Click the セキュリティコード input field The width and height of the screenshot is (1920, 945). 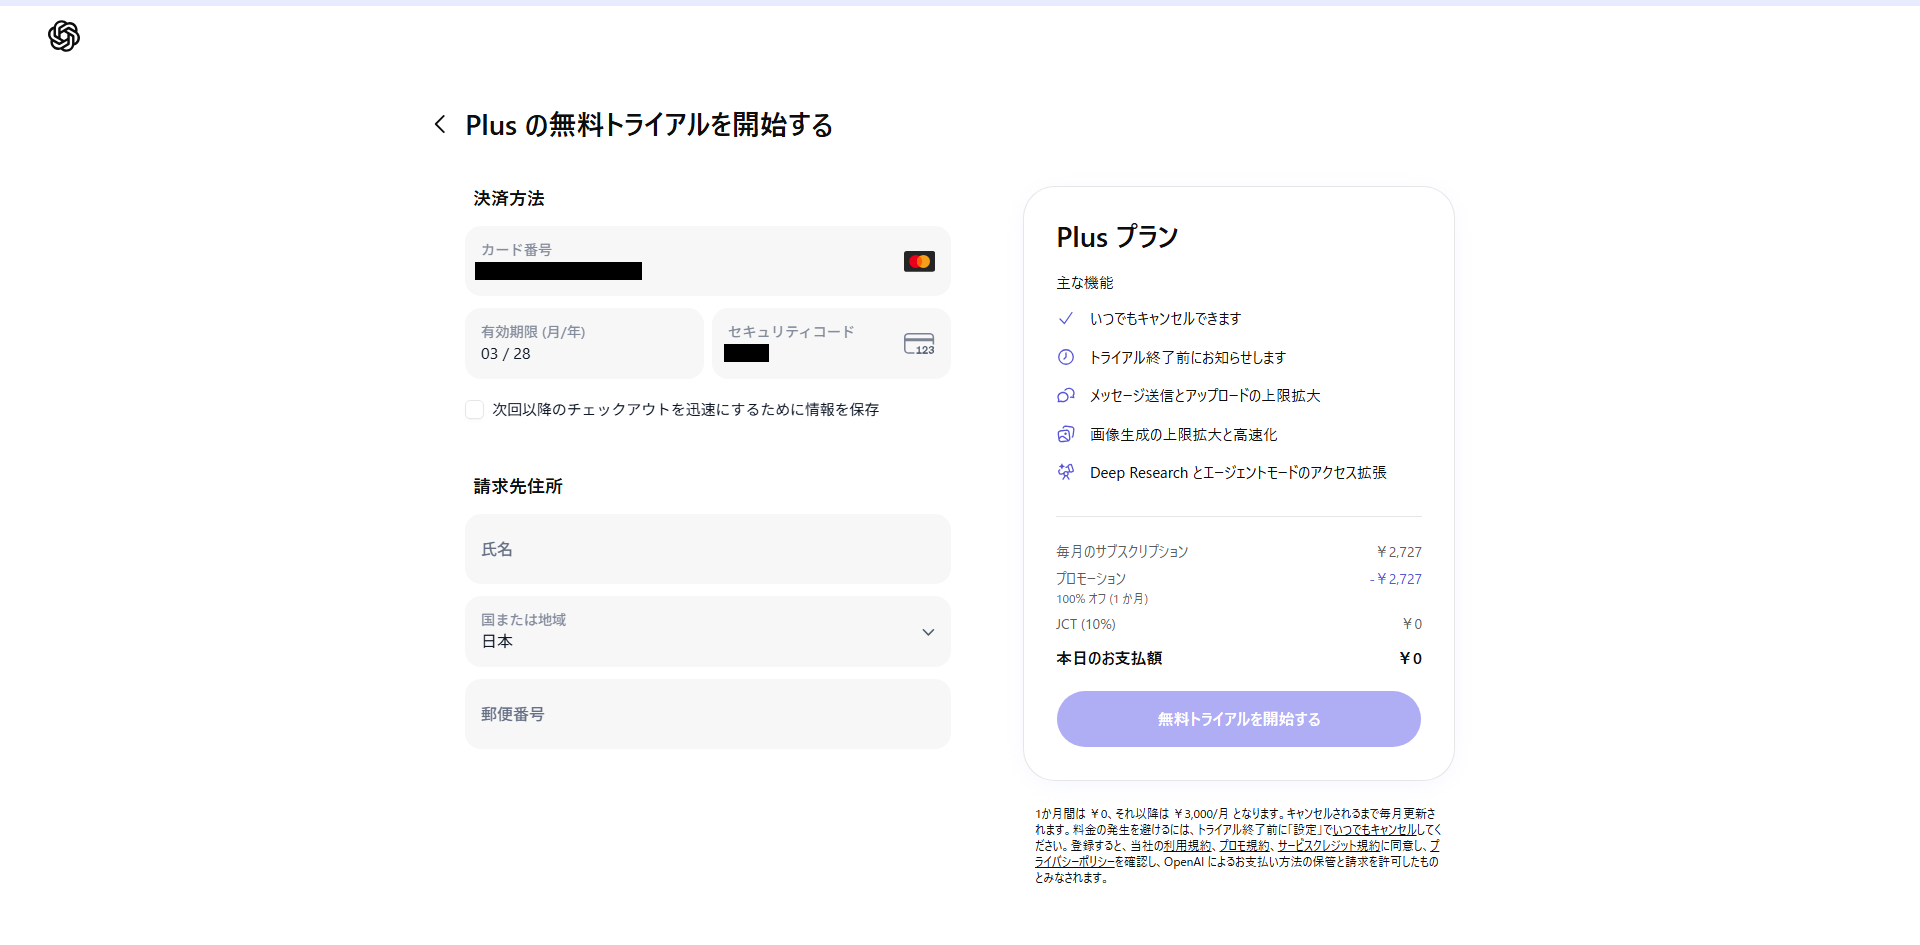click(x=831, y=343)
